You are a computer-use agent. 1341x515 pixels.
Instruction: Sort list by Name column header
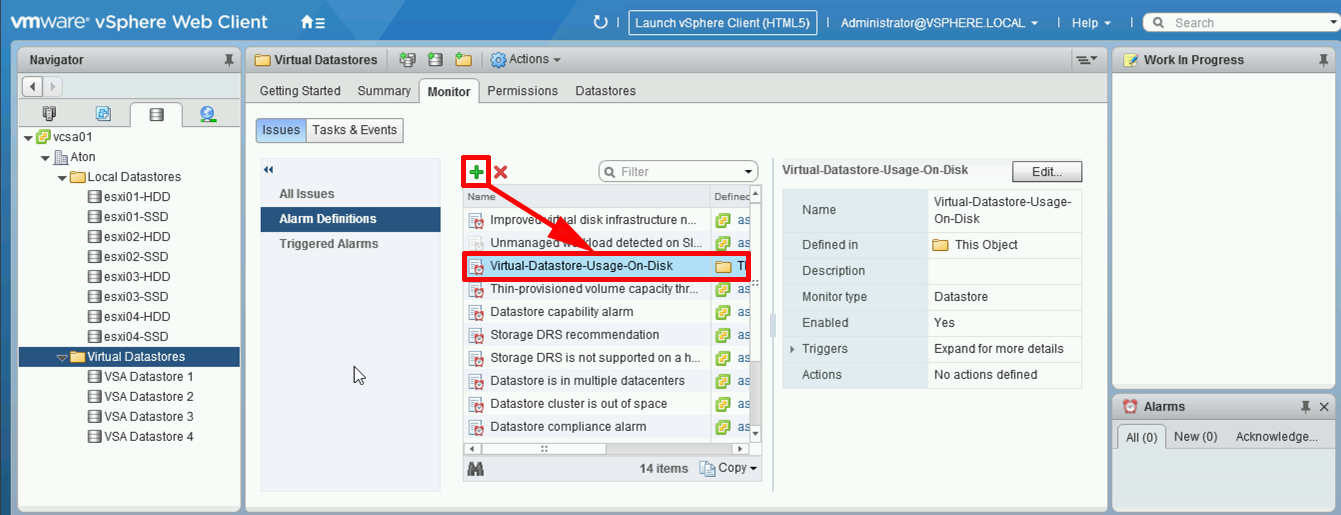tap(586, 196)
